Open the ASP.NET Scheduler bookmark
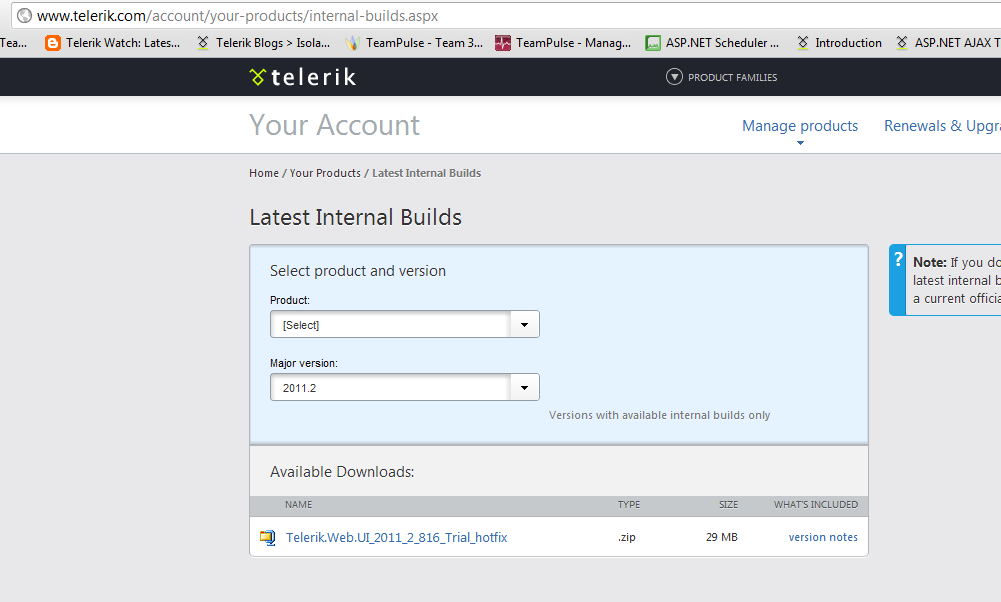The width and height of the screenshot is (1001, 602). point(712,43)
